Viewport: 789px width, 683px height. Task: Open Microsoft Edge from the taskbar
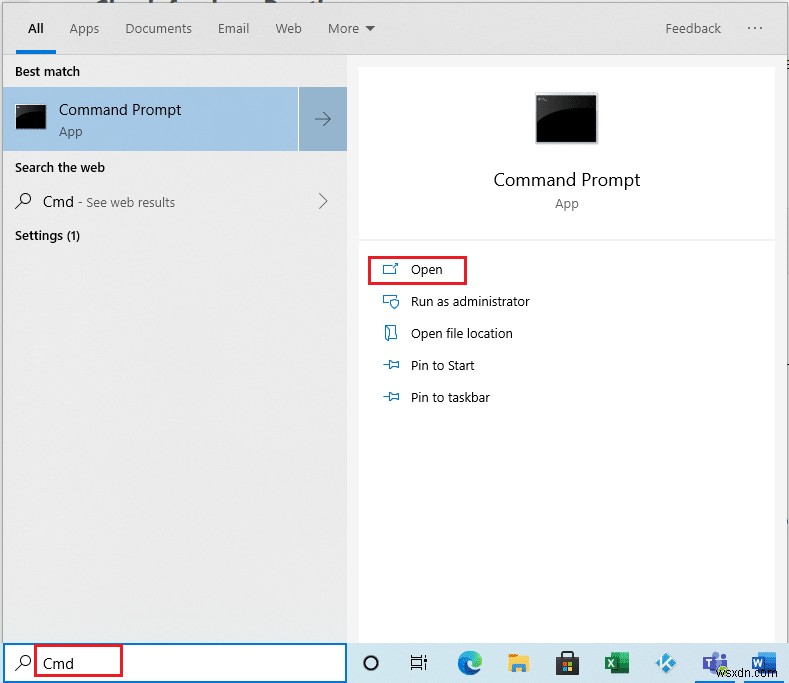click(470, 663)
